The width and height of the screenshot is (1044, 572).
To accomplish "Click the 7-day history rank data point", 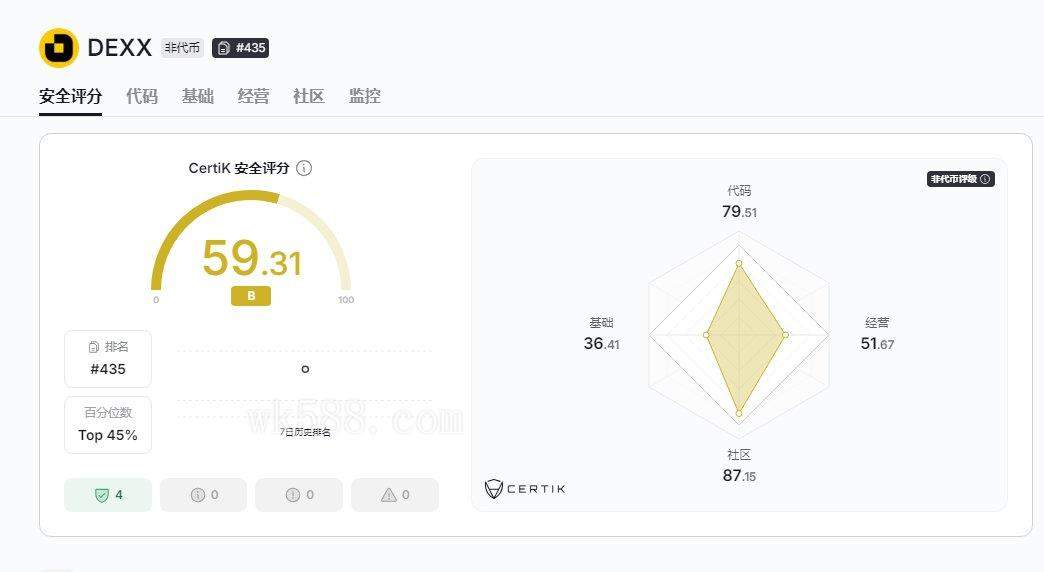I will click(x=305, y=369).
